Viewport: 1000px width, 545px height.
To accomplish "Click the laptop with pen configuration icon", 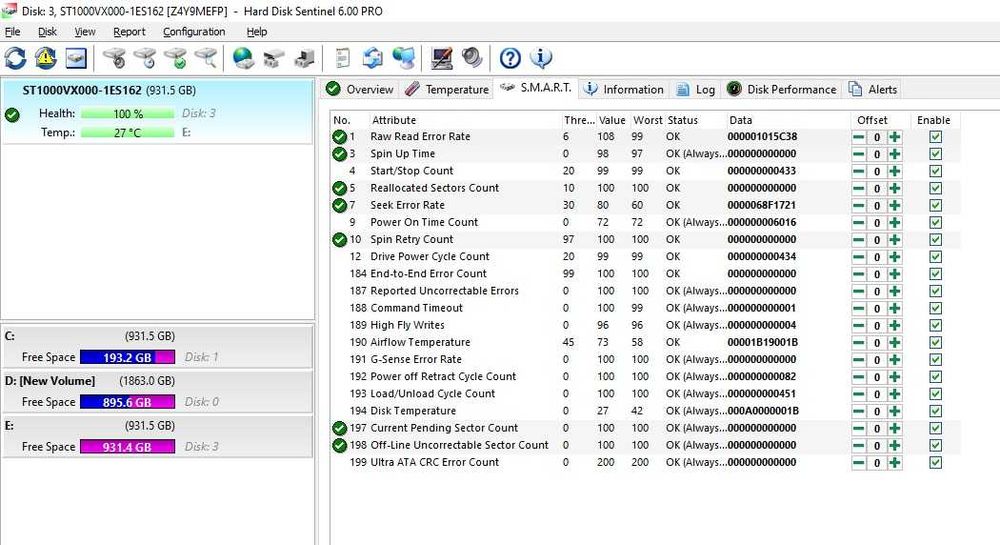I will (x=441, y=58).
